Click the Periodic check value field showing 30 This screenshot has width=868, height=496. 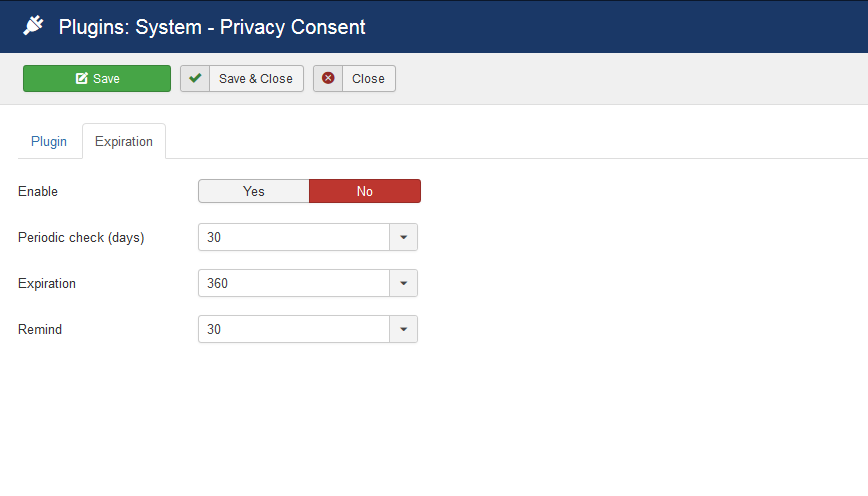293,237
